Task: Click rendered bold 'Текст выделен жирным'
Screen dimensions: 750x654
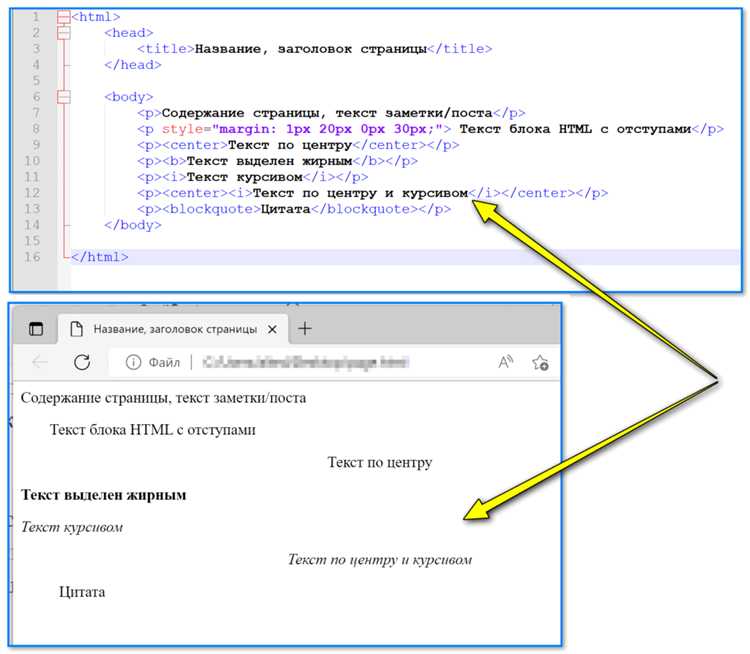Action: pos(103,495)
